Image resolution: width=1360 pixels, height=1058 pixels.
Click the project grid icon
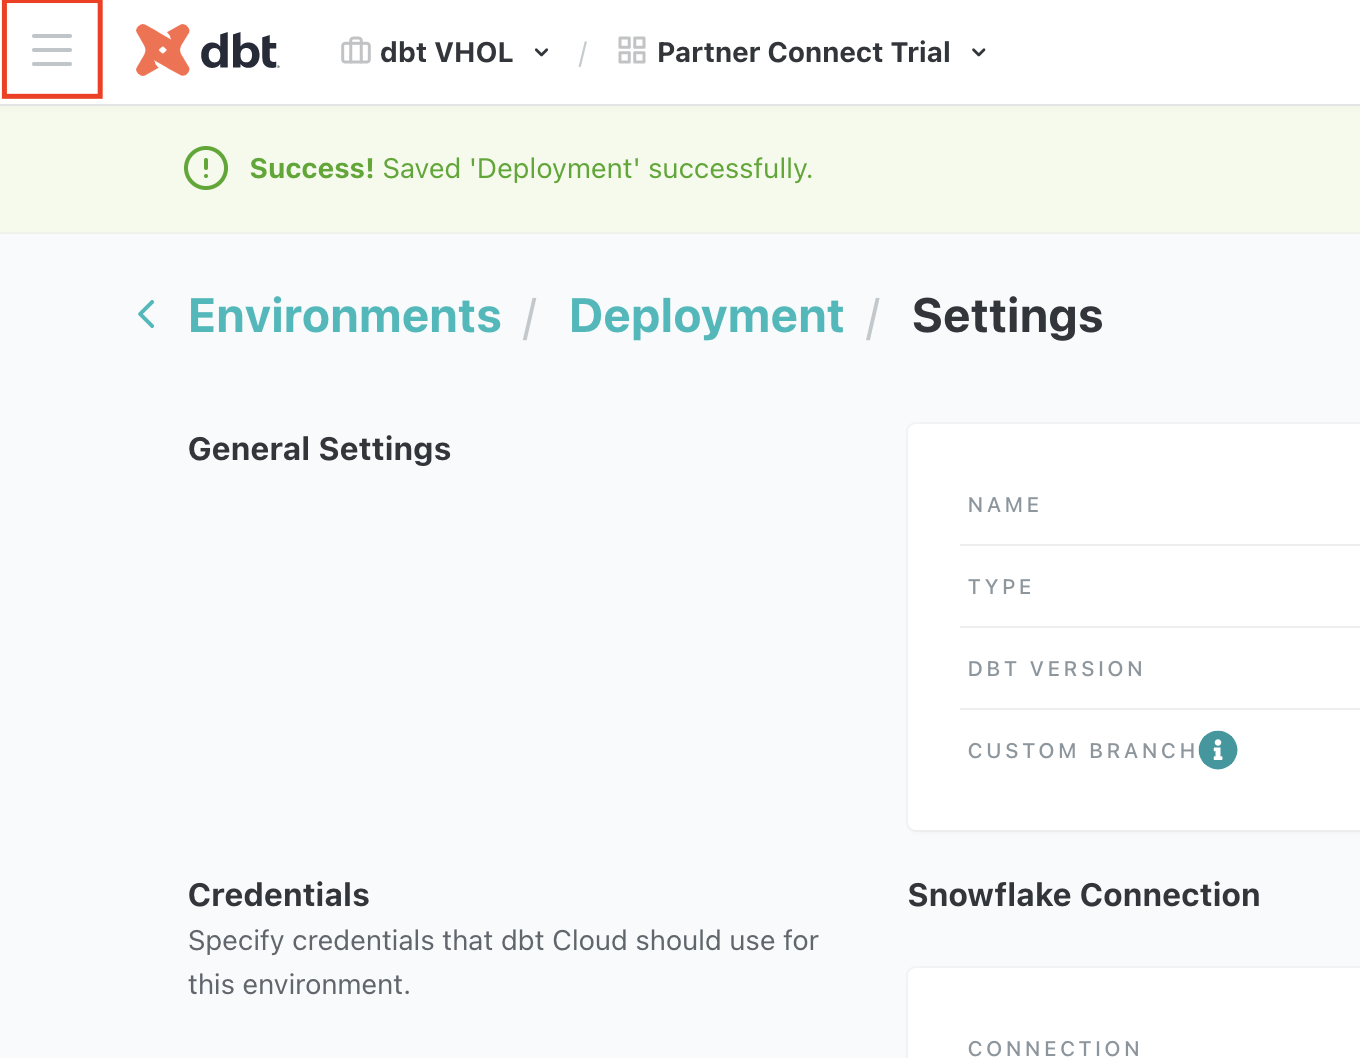pyautogui.click(x=631, y=51)
